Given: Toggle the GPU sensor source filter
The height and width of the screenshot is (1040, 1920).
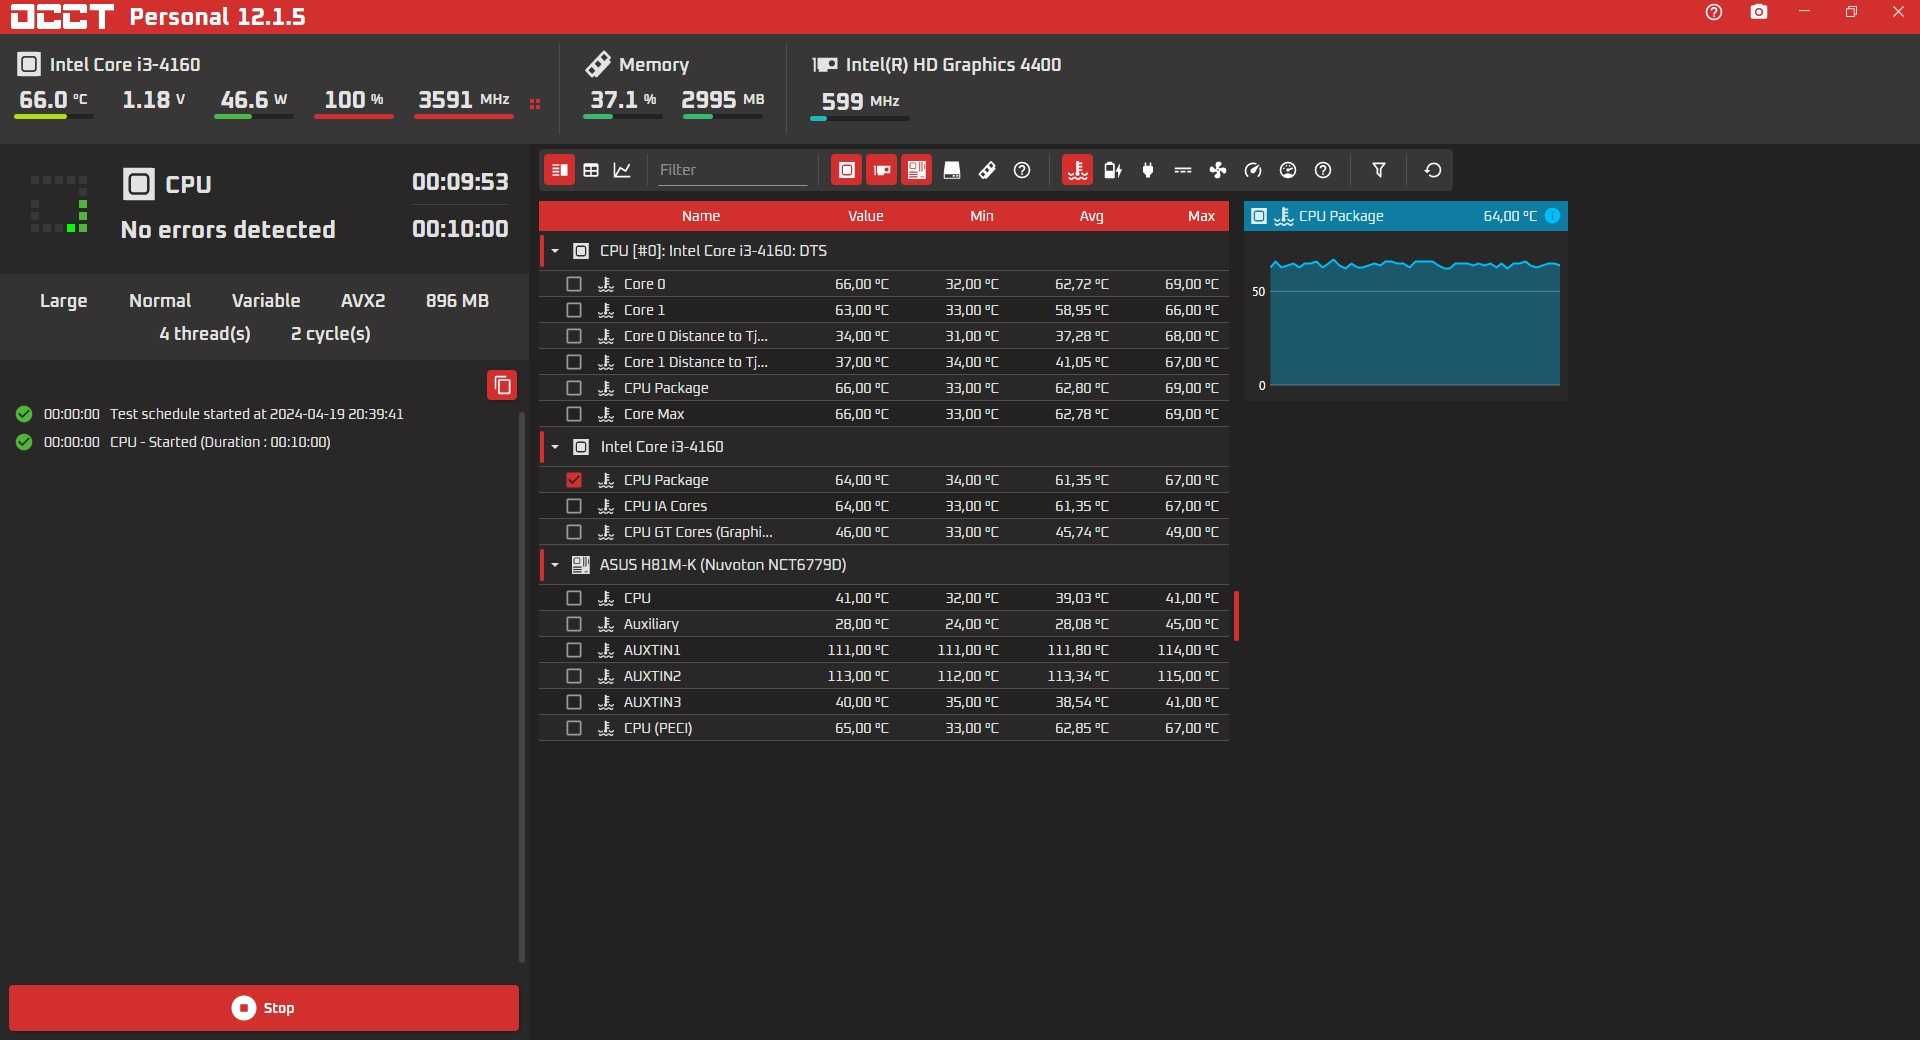Looking at the screenshot, I should [x=881, y=170].
